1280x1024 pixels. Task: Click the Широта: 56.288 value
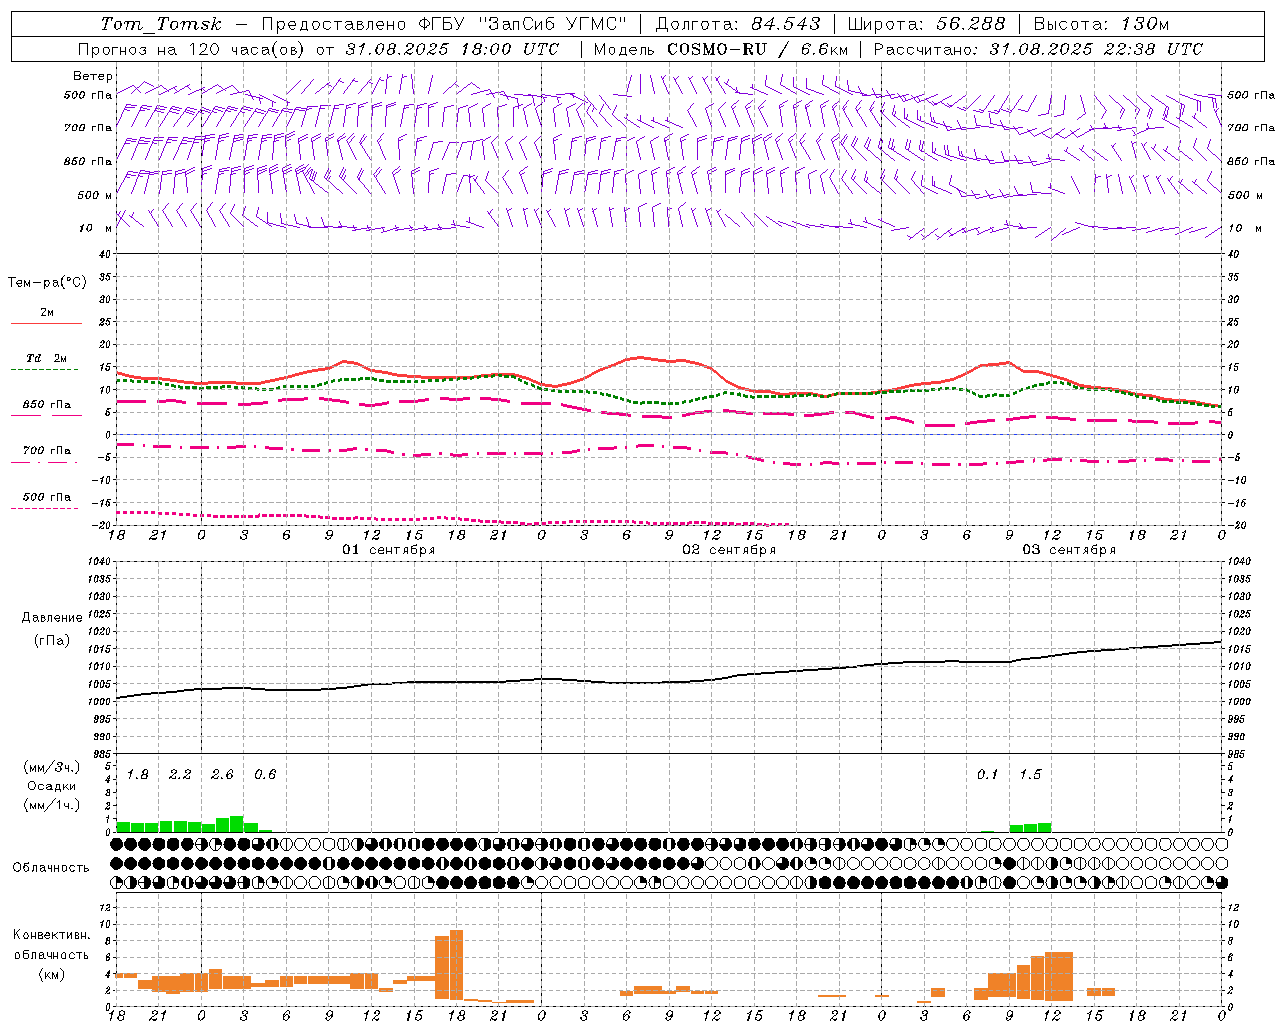925,23
